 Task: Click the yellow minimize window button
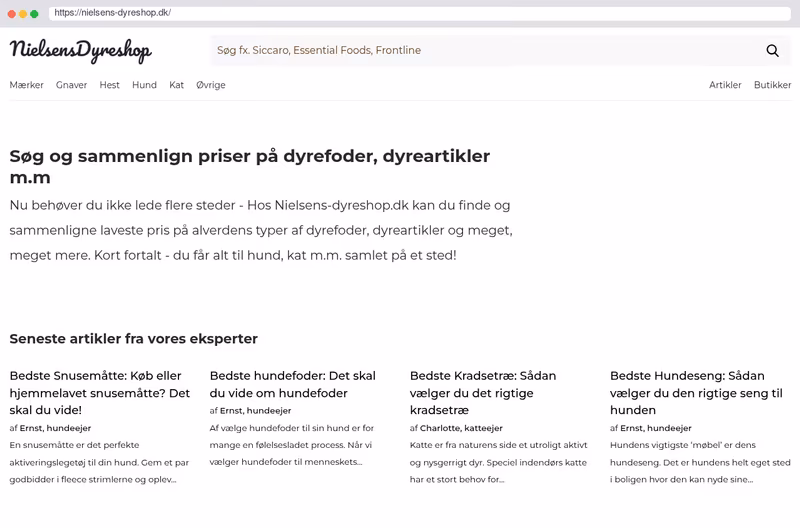click(23, 14)
